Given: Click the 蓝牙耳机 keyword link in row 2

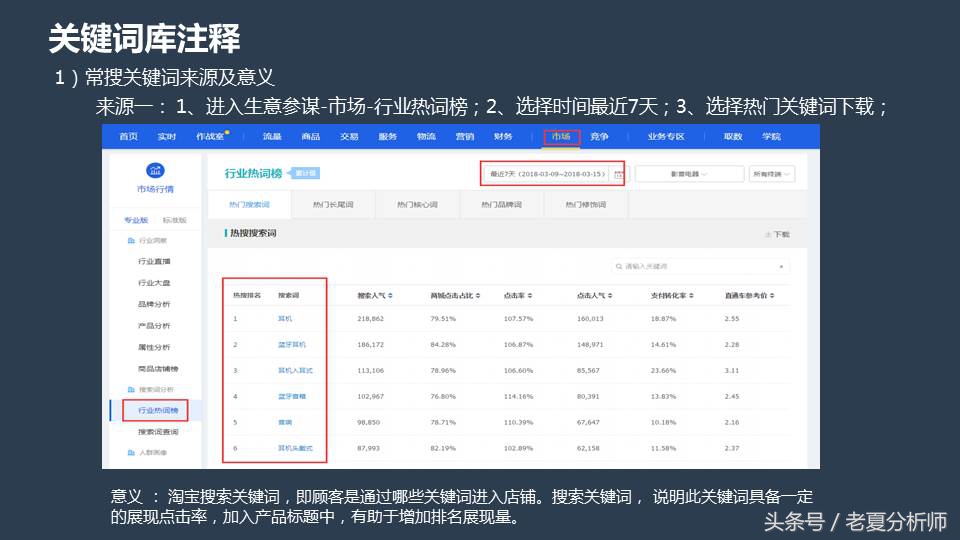Looking at the screenshot, I should pyautogui.click(x=292, y=345).
